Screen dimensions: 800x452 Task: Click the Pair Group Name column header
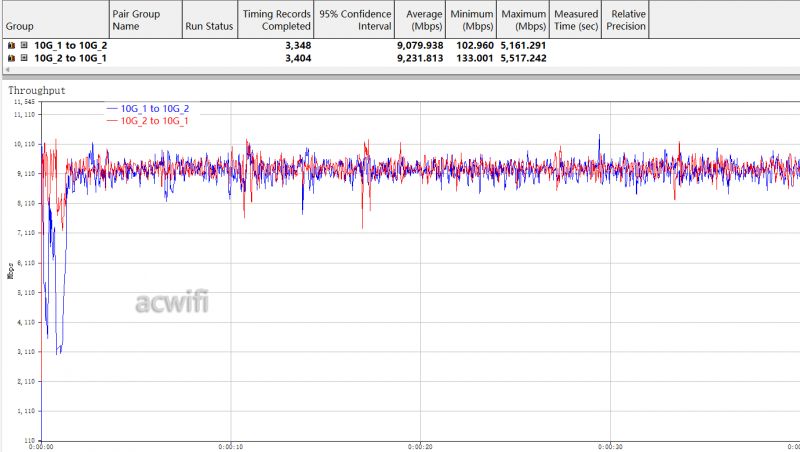pyautogui.click(x=145, y=19)
